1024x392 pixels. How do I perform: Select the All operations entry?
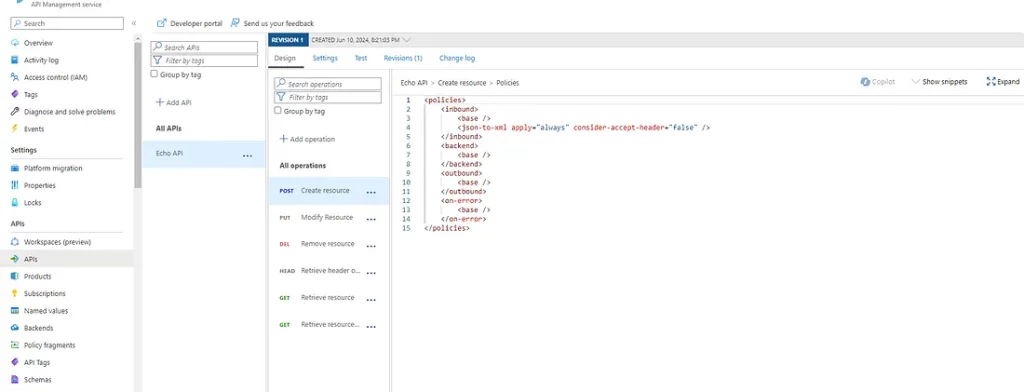302,166
